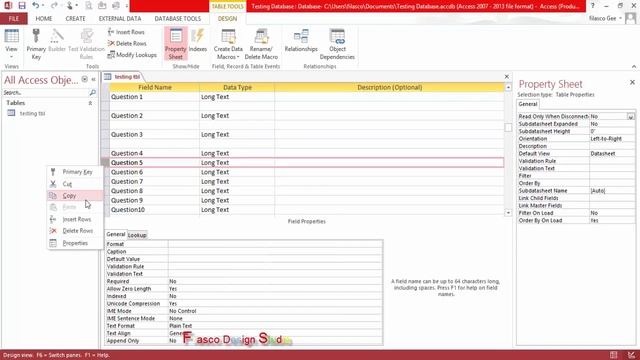Click the Text Format value Plain Text

click(x=276, y=326)
